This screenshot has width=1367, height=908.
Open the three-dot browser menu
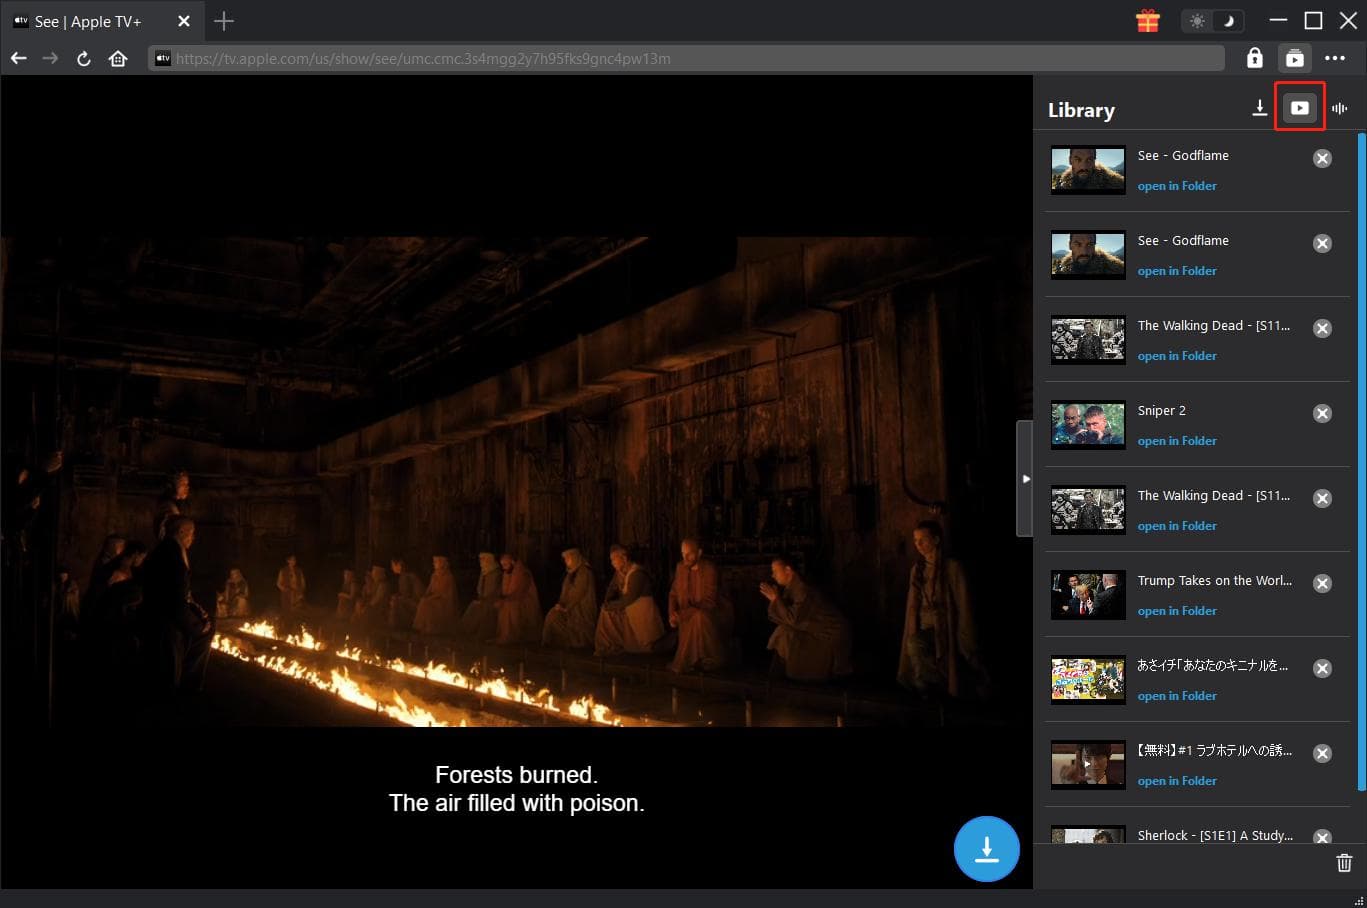pos(1337,57)
